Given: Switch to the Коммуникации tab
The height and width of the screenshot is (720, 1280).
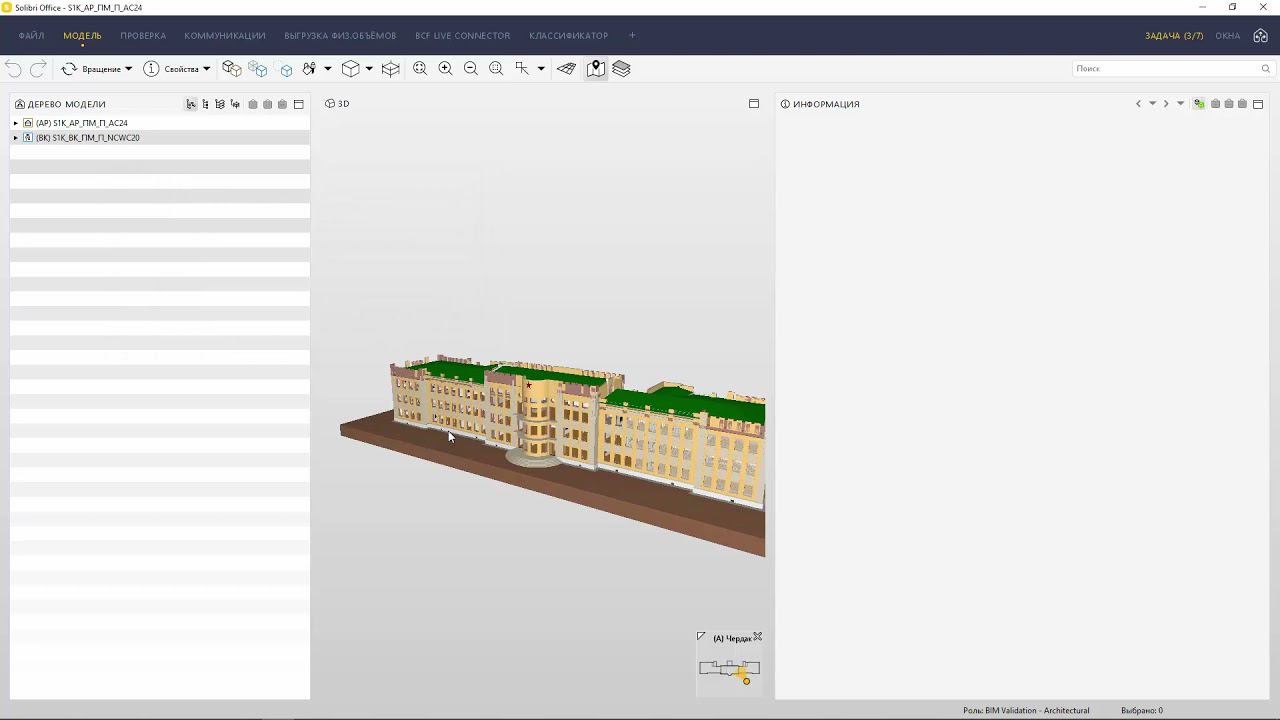Looking at the screenshot, I should (225, 36).
